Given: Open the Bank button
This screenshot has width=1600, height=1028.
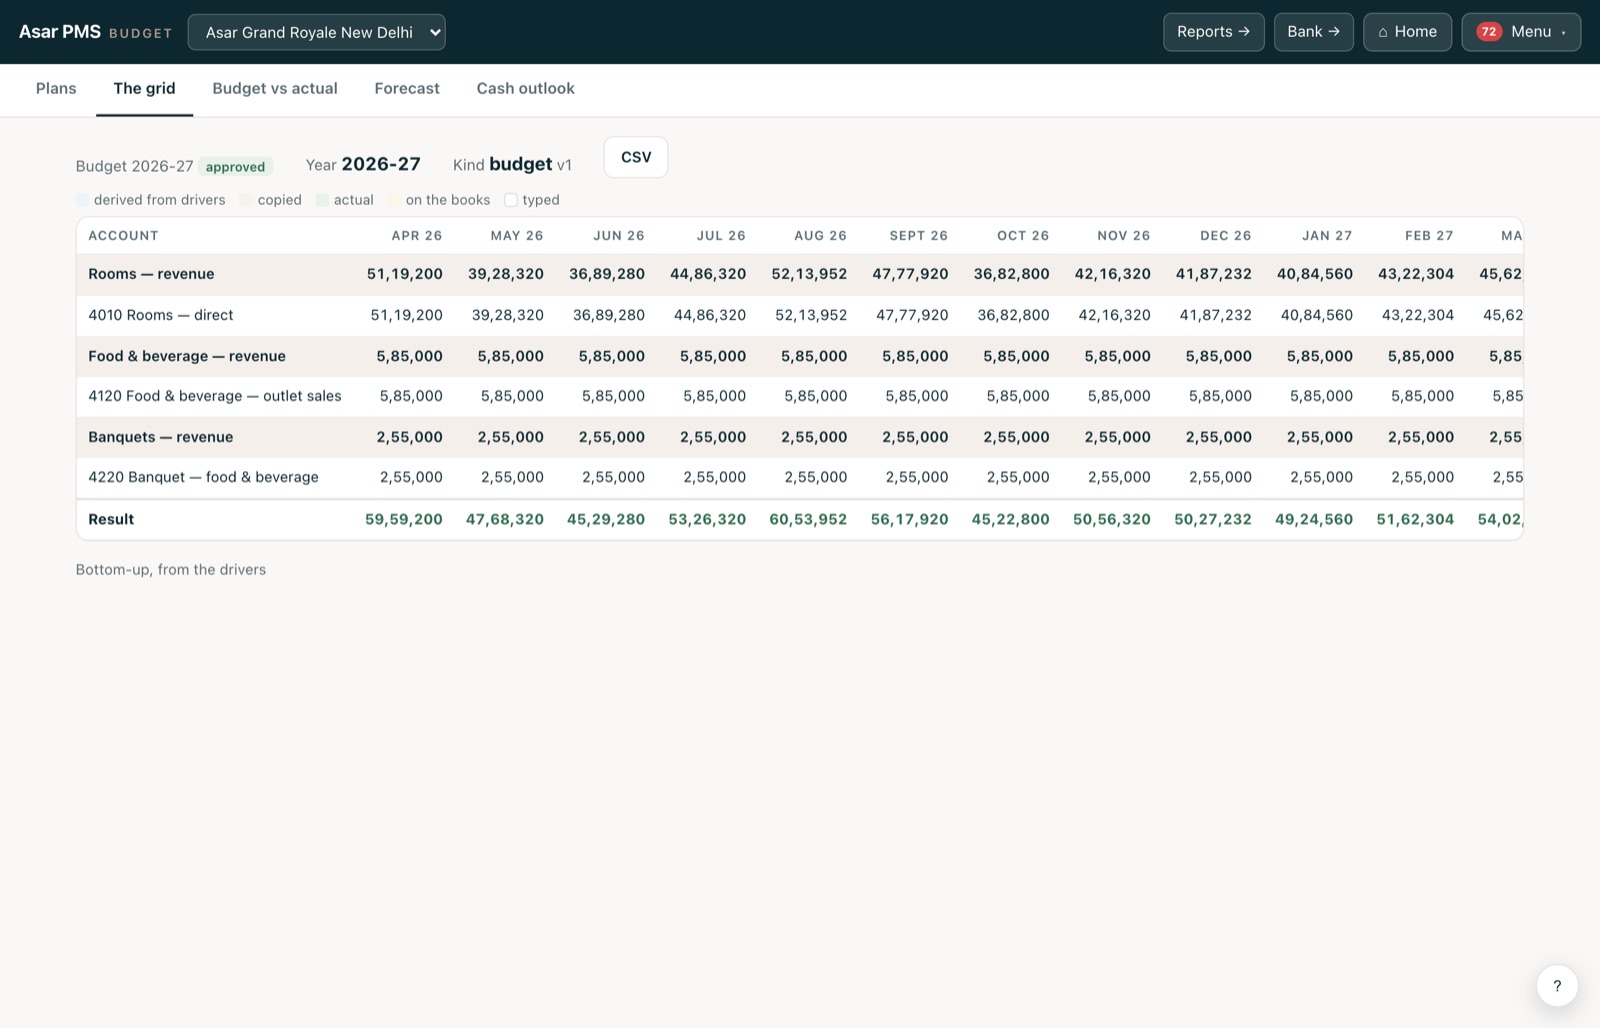Looking at the screenshot, I should [1313, 32].
